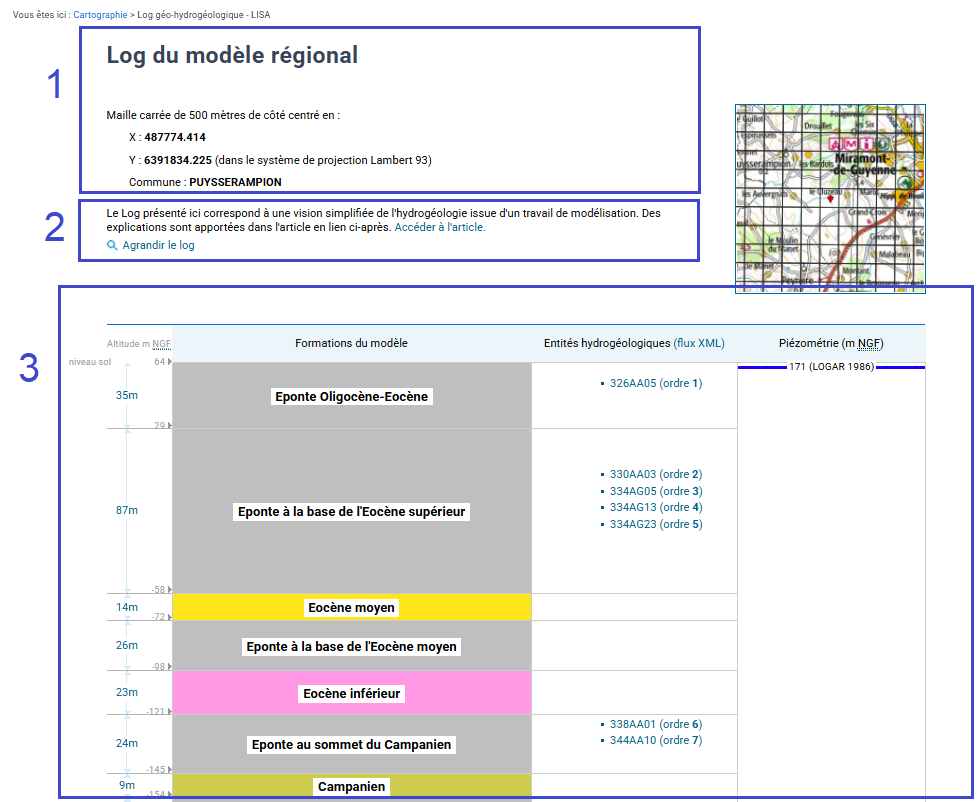978x802 pixels.
Task: Click the olive 'Campanien' layer
Action: [352, 786]
